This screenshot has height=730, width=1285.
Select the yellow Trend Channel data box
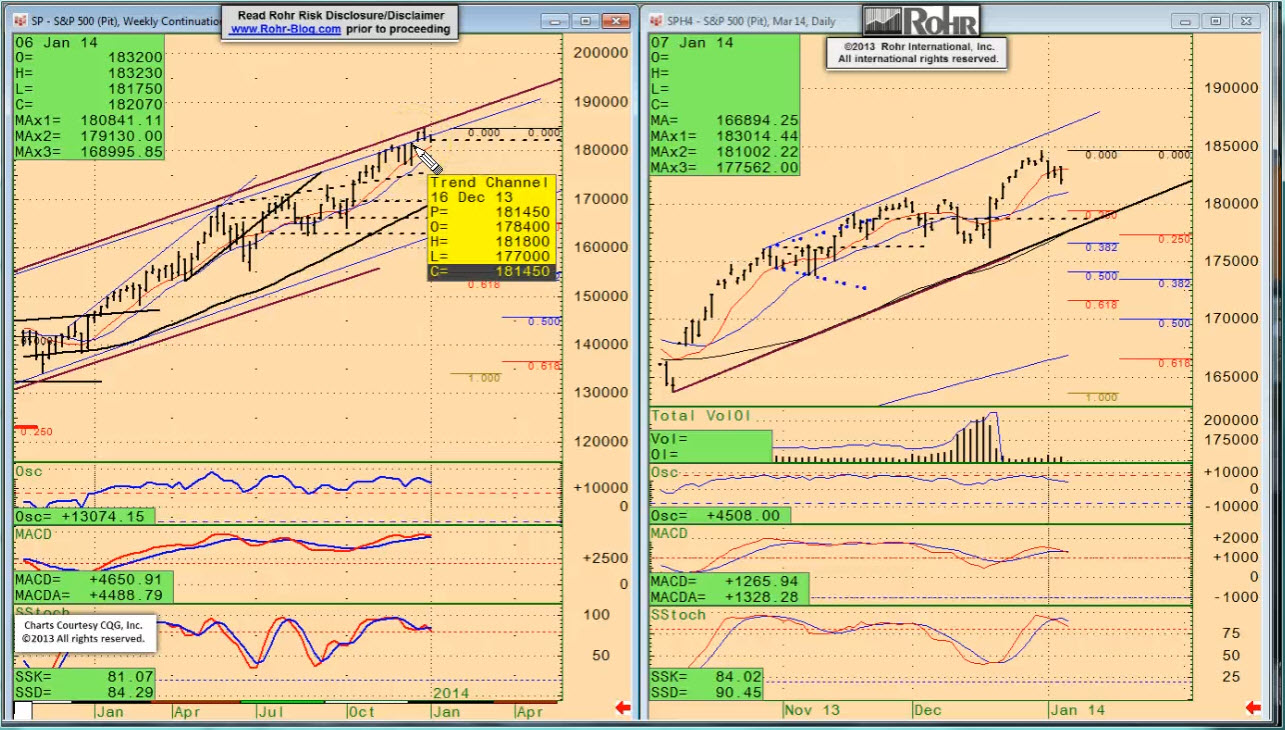[490, 227]
